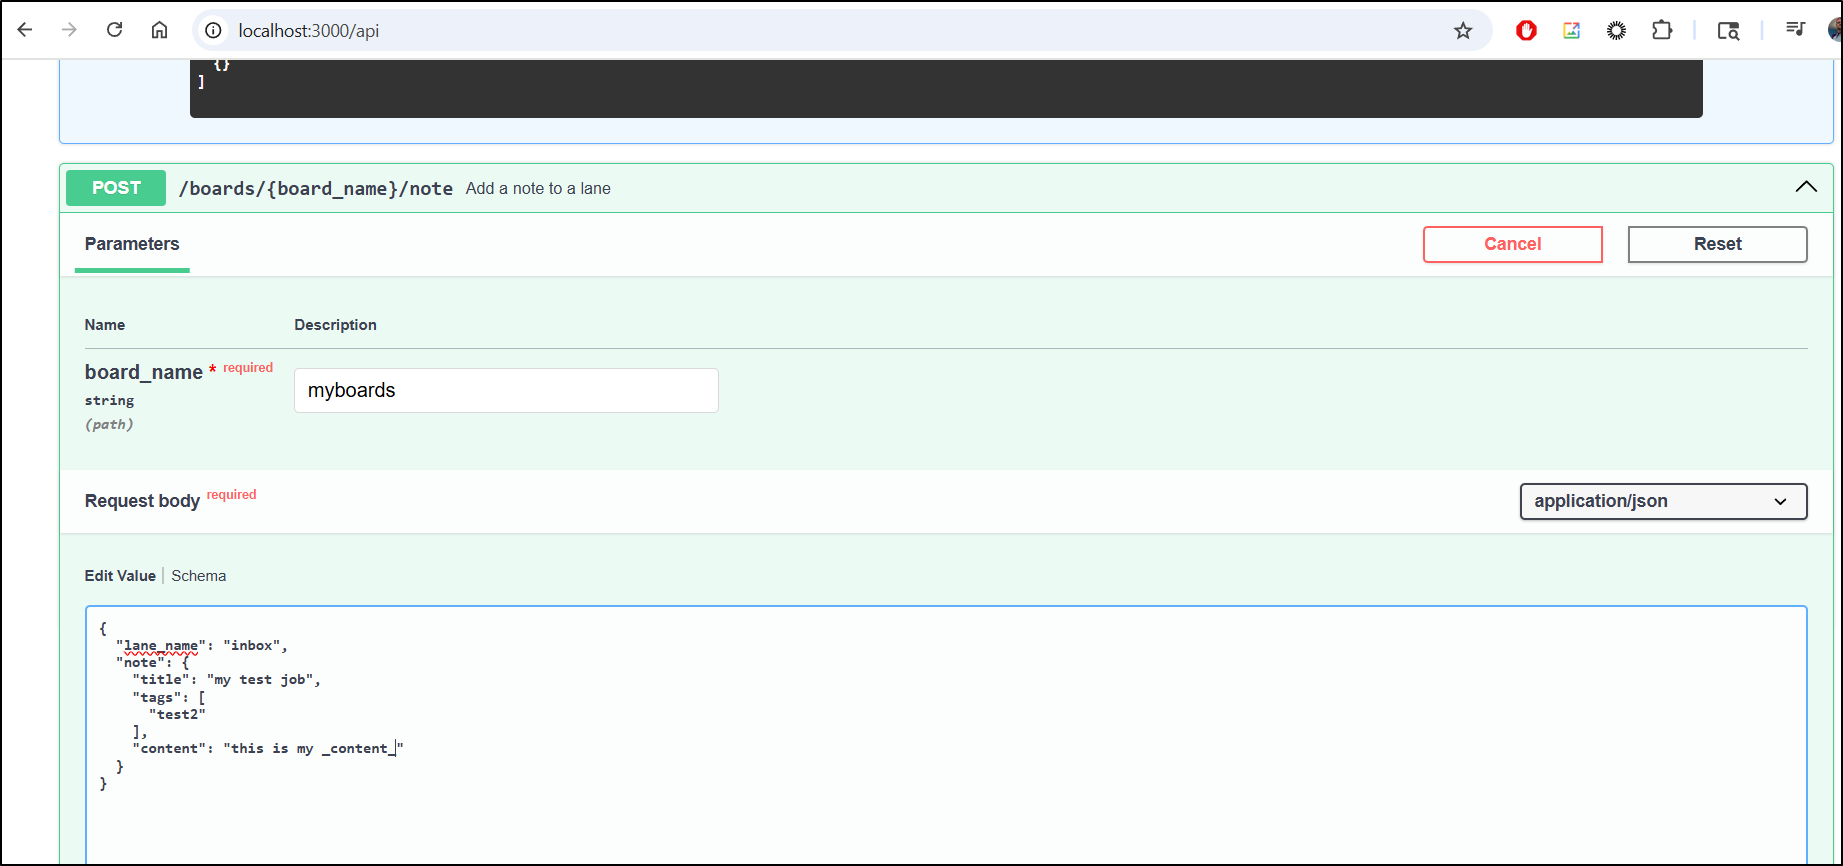
Task: Open the AdBlock extension icon
Action: click(x=1526, y=31)
